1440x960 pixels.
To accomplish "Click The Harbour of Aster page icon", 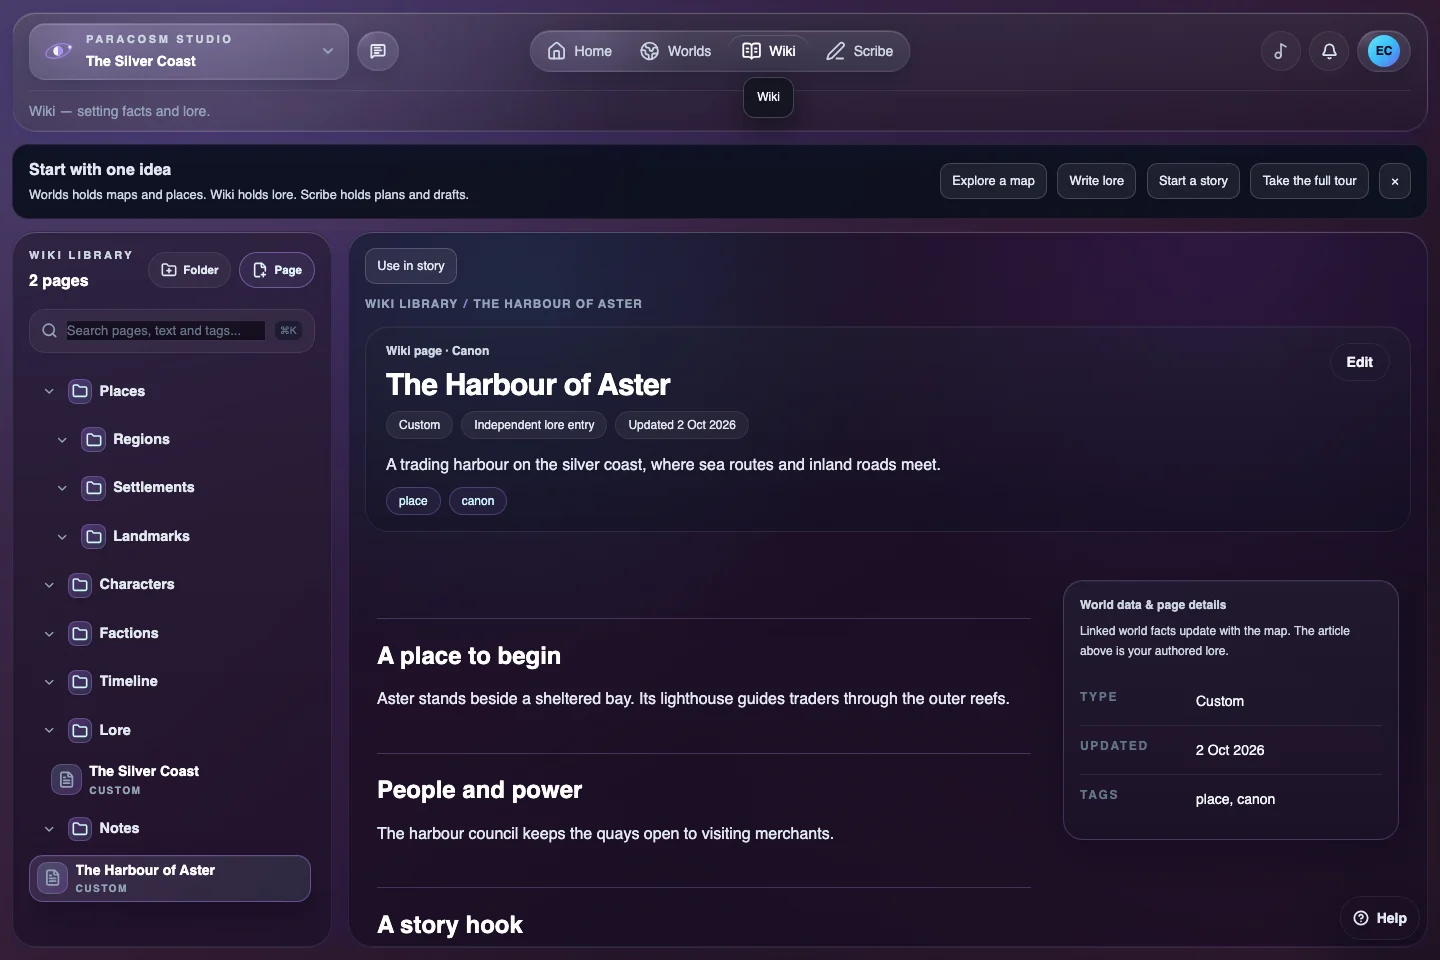I will click(x=53, y=878).
